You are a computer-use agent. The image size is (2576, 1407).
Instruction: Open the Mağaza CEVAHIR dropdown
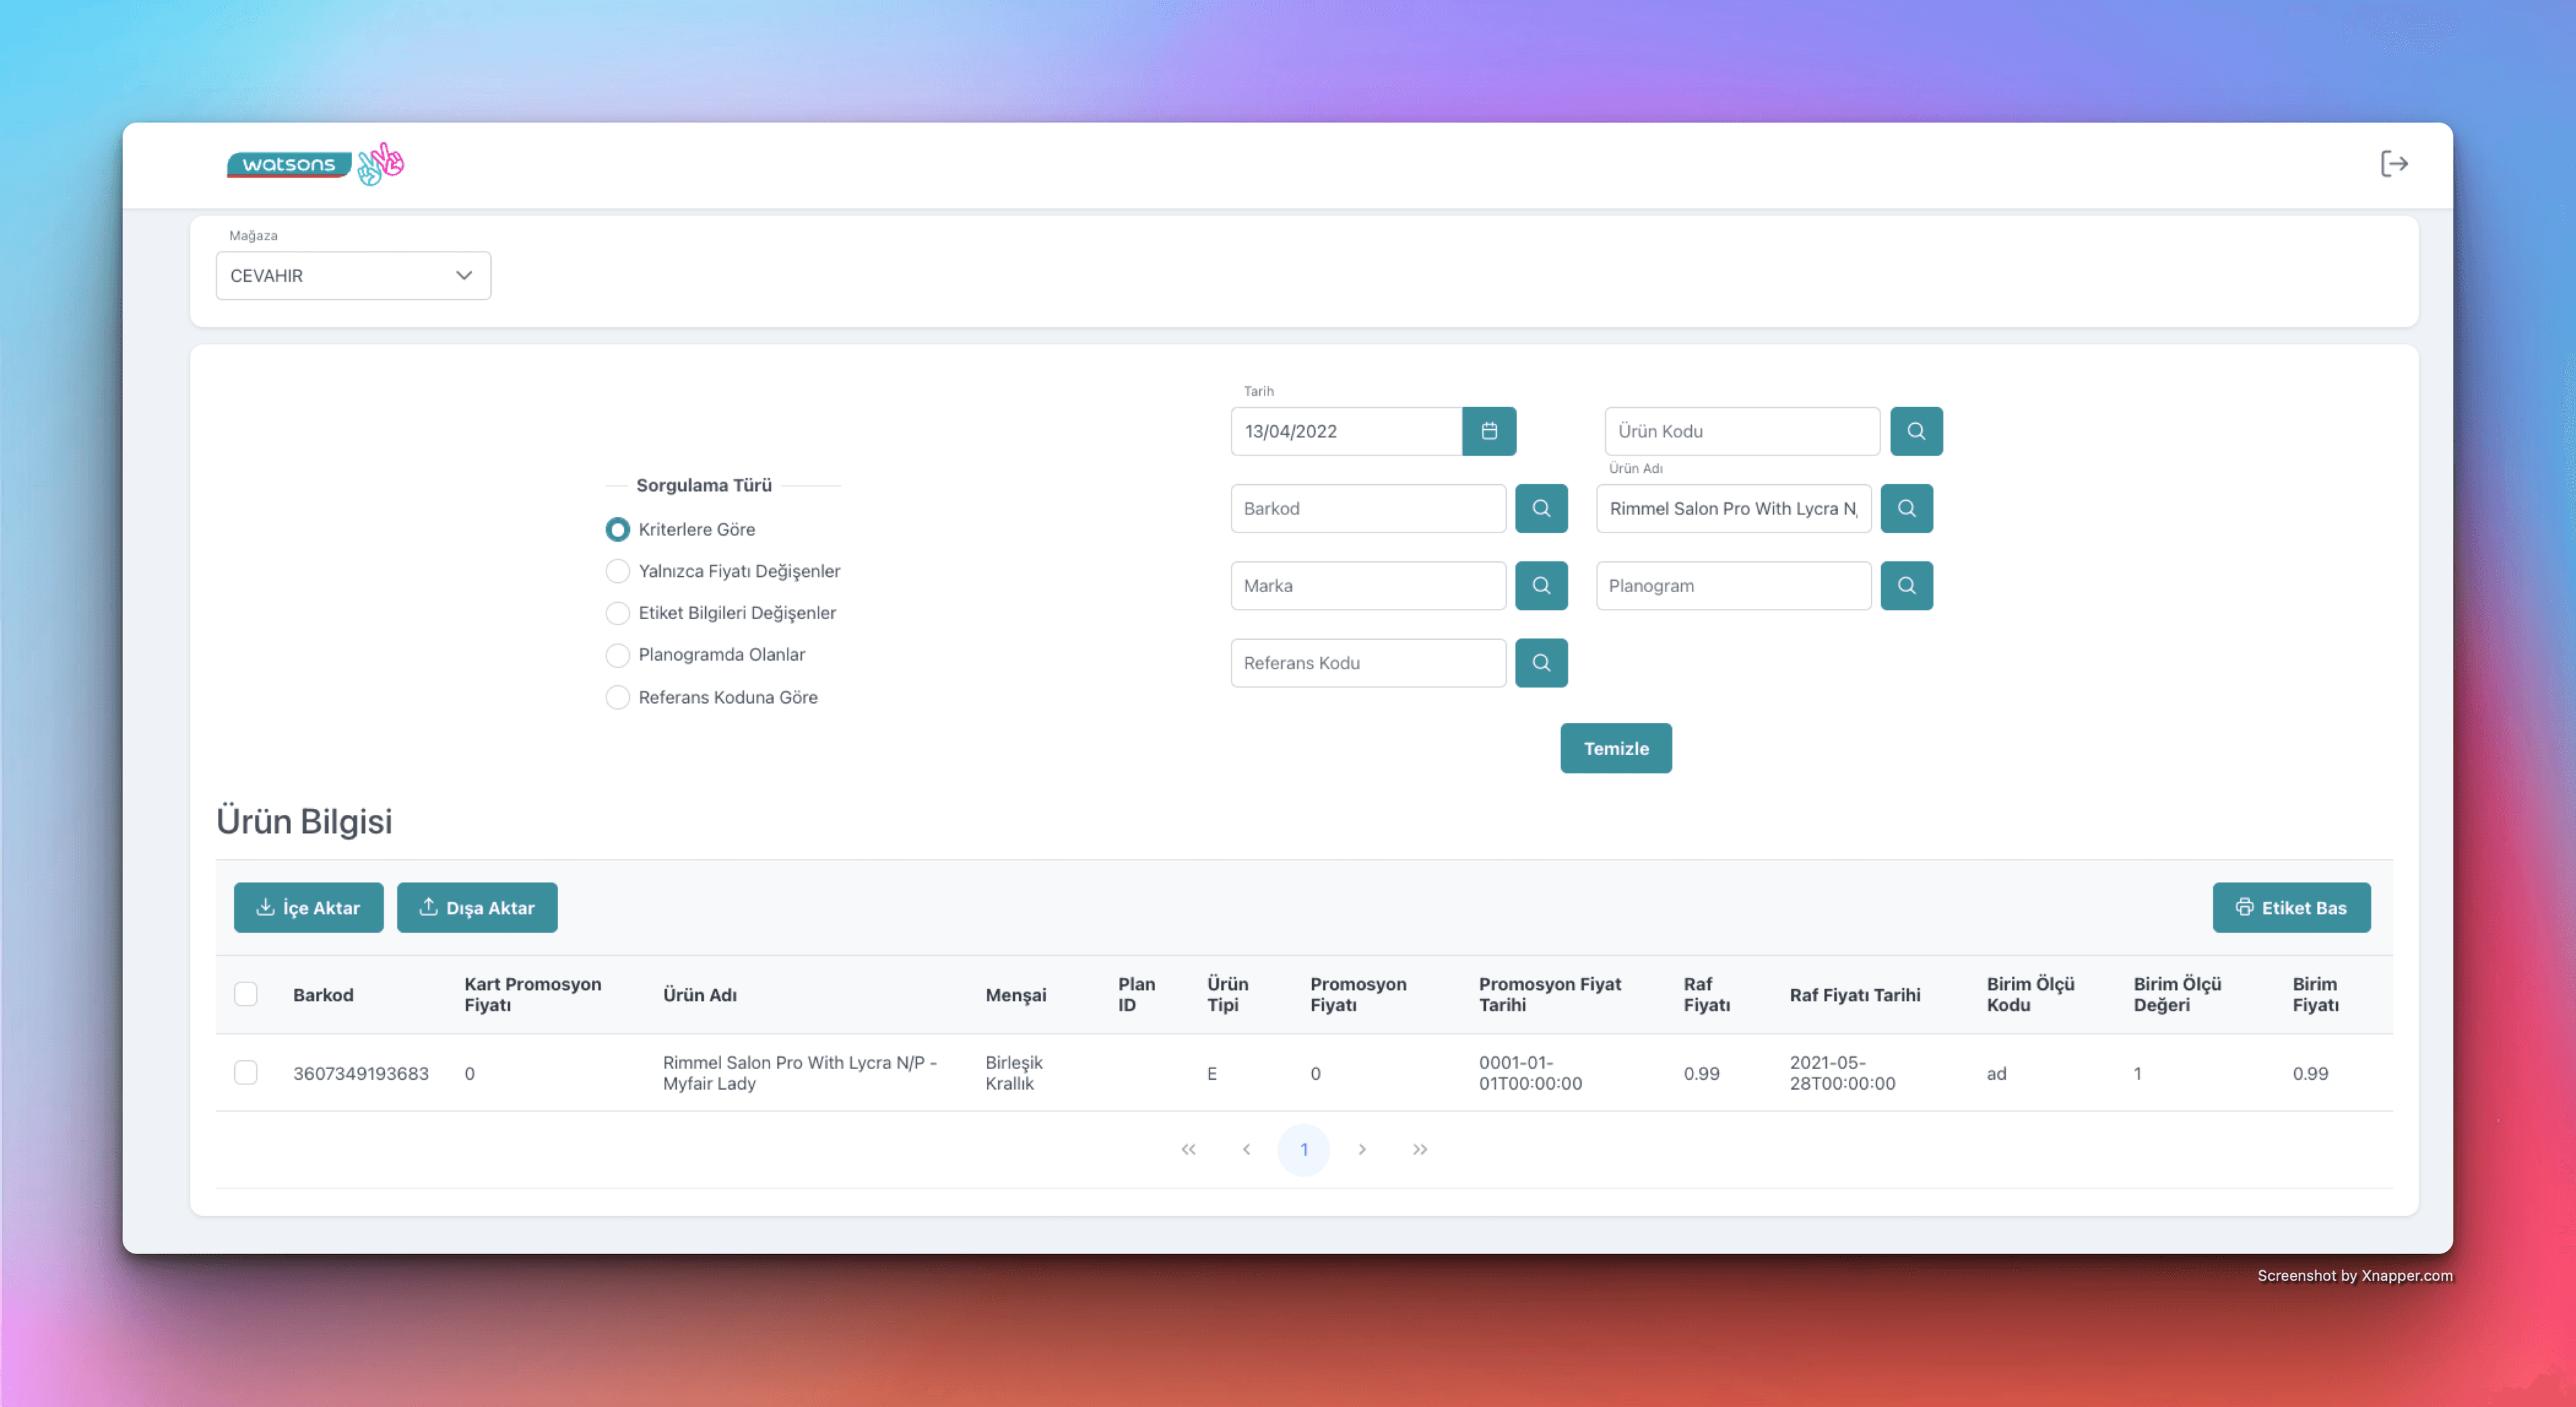click(353, 275)
